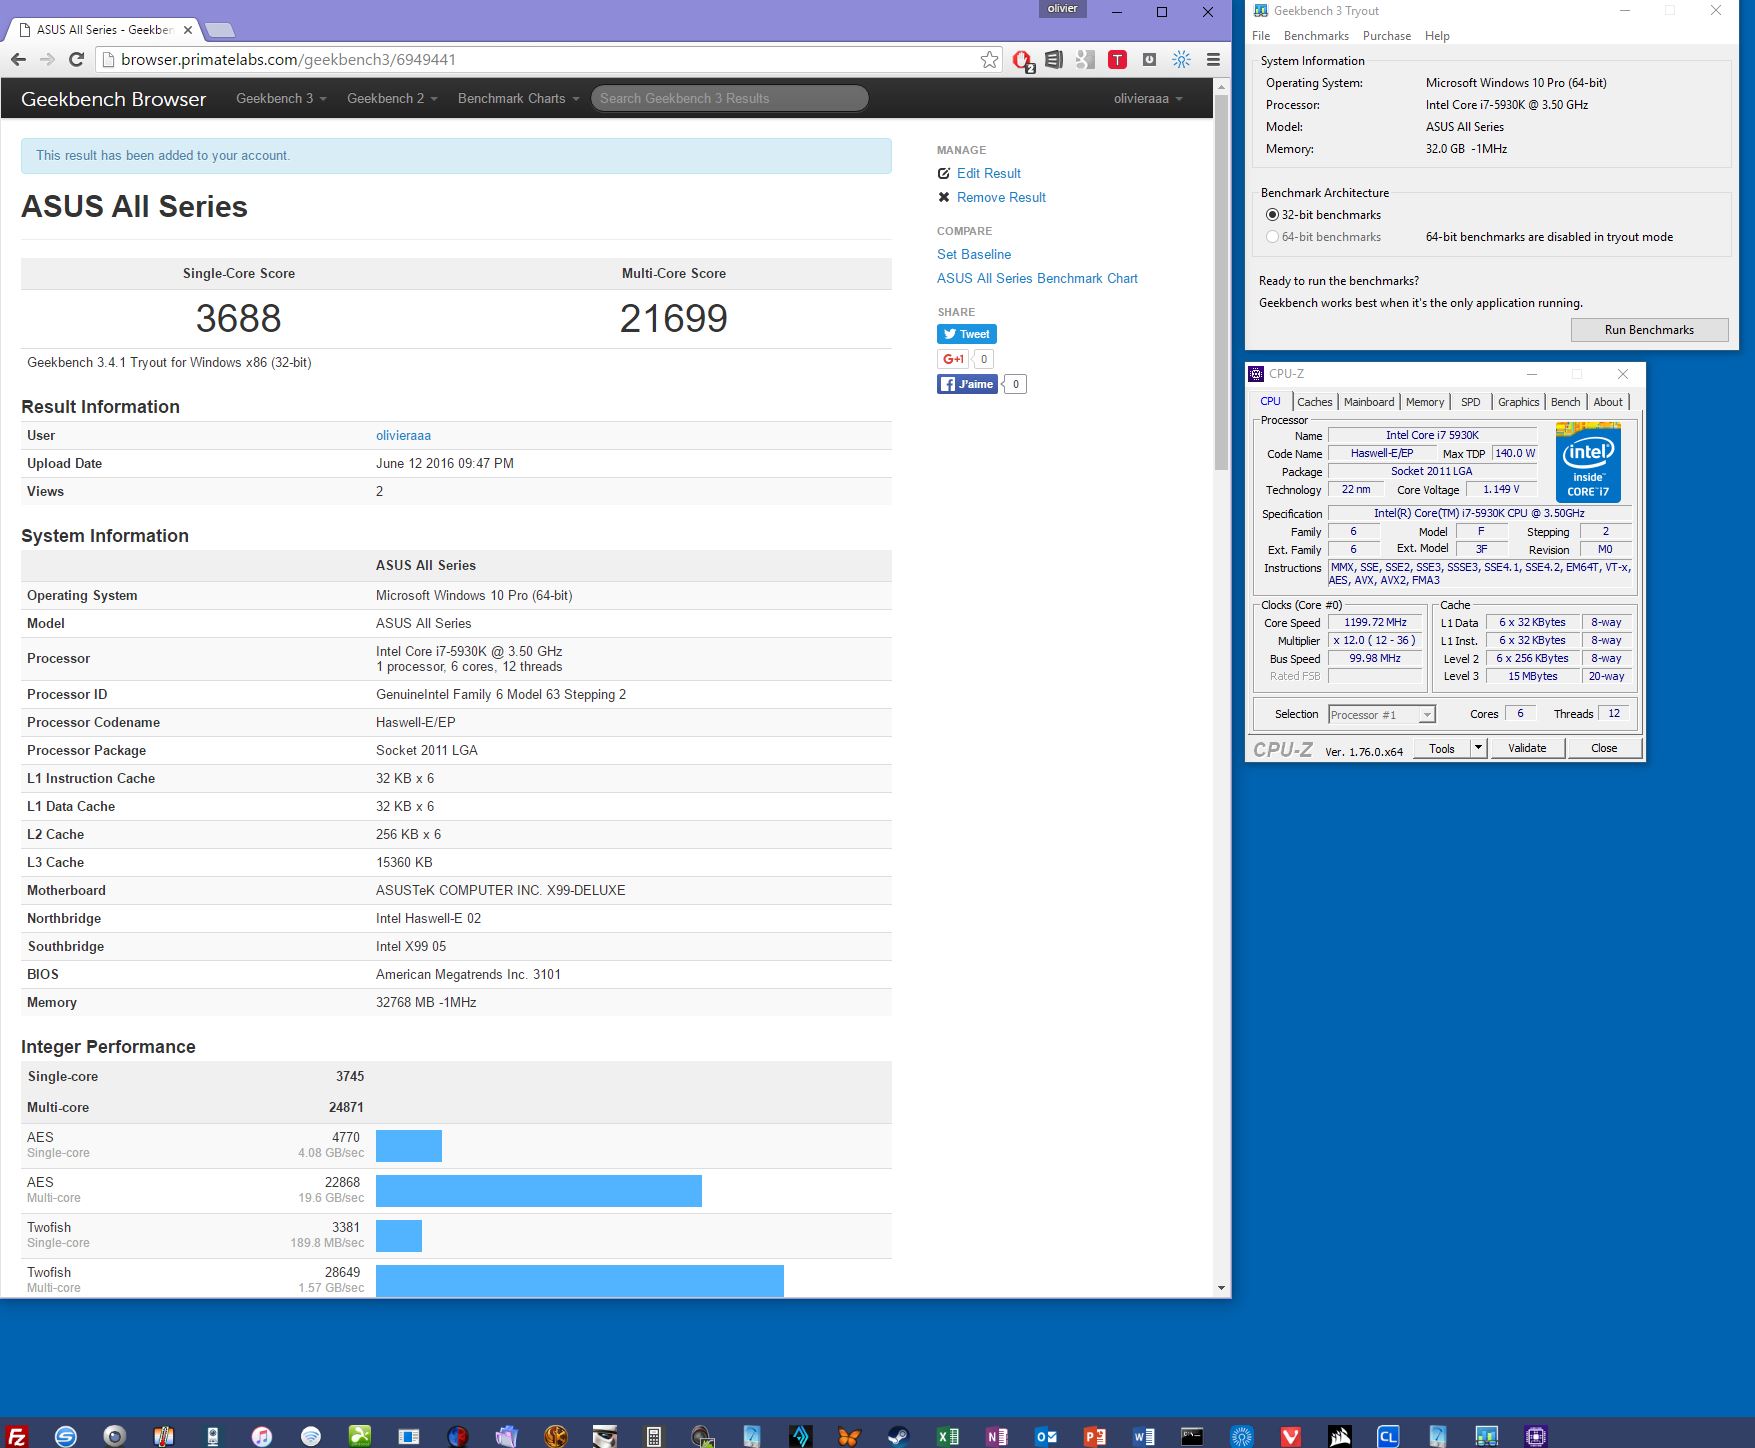
Task: Expand the Geekbench 2 navbar dropdown
Action: (x=392, y=98)
